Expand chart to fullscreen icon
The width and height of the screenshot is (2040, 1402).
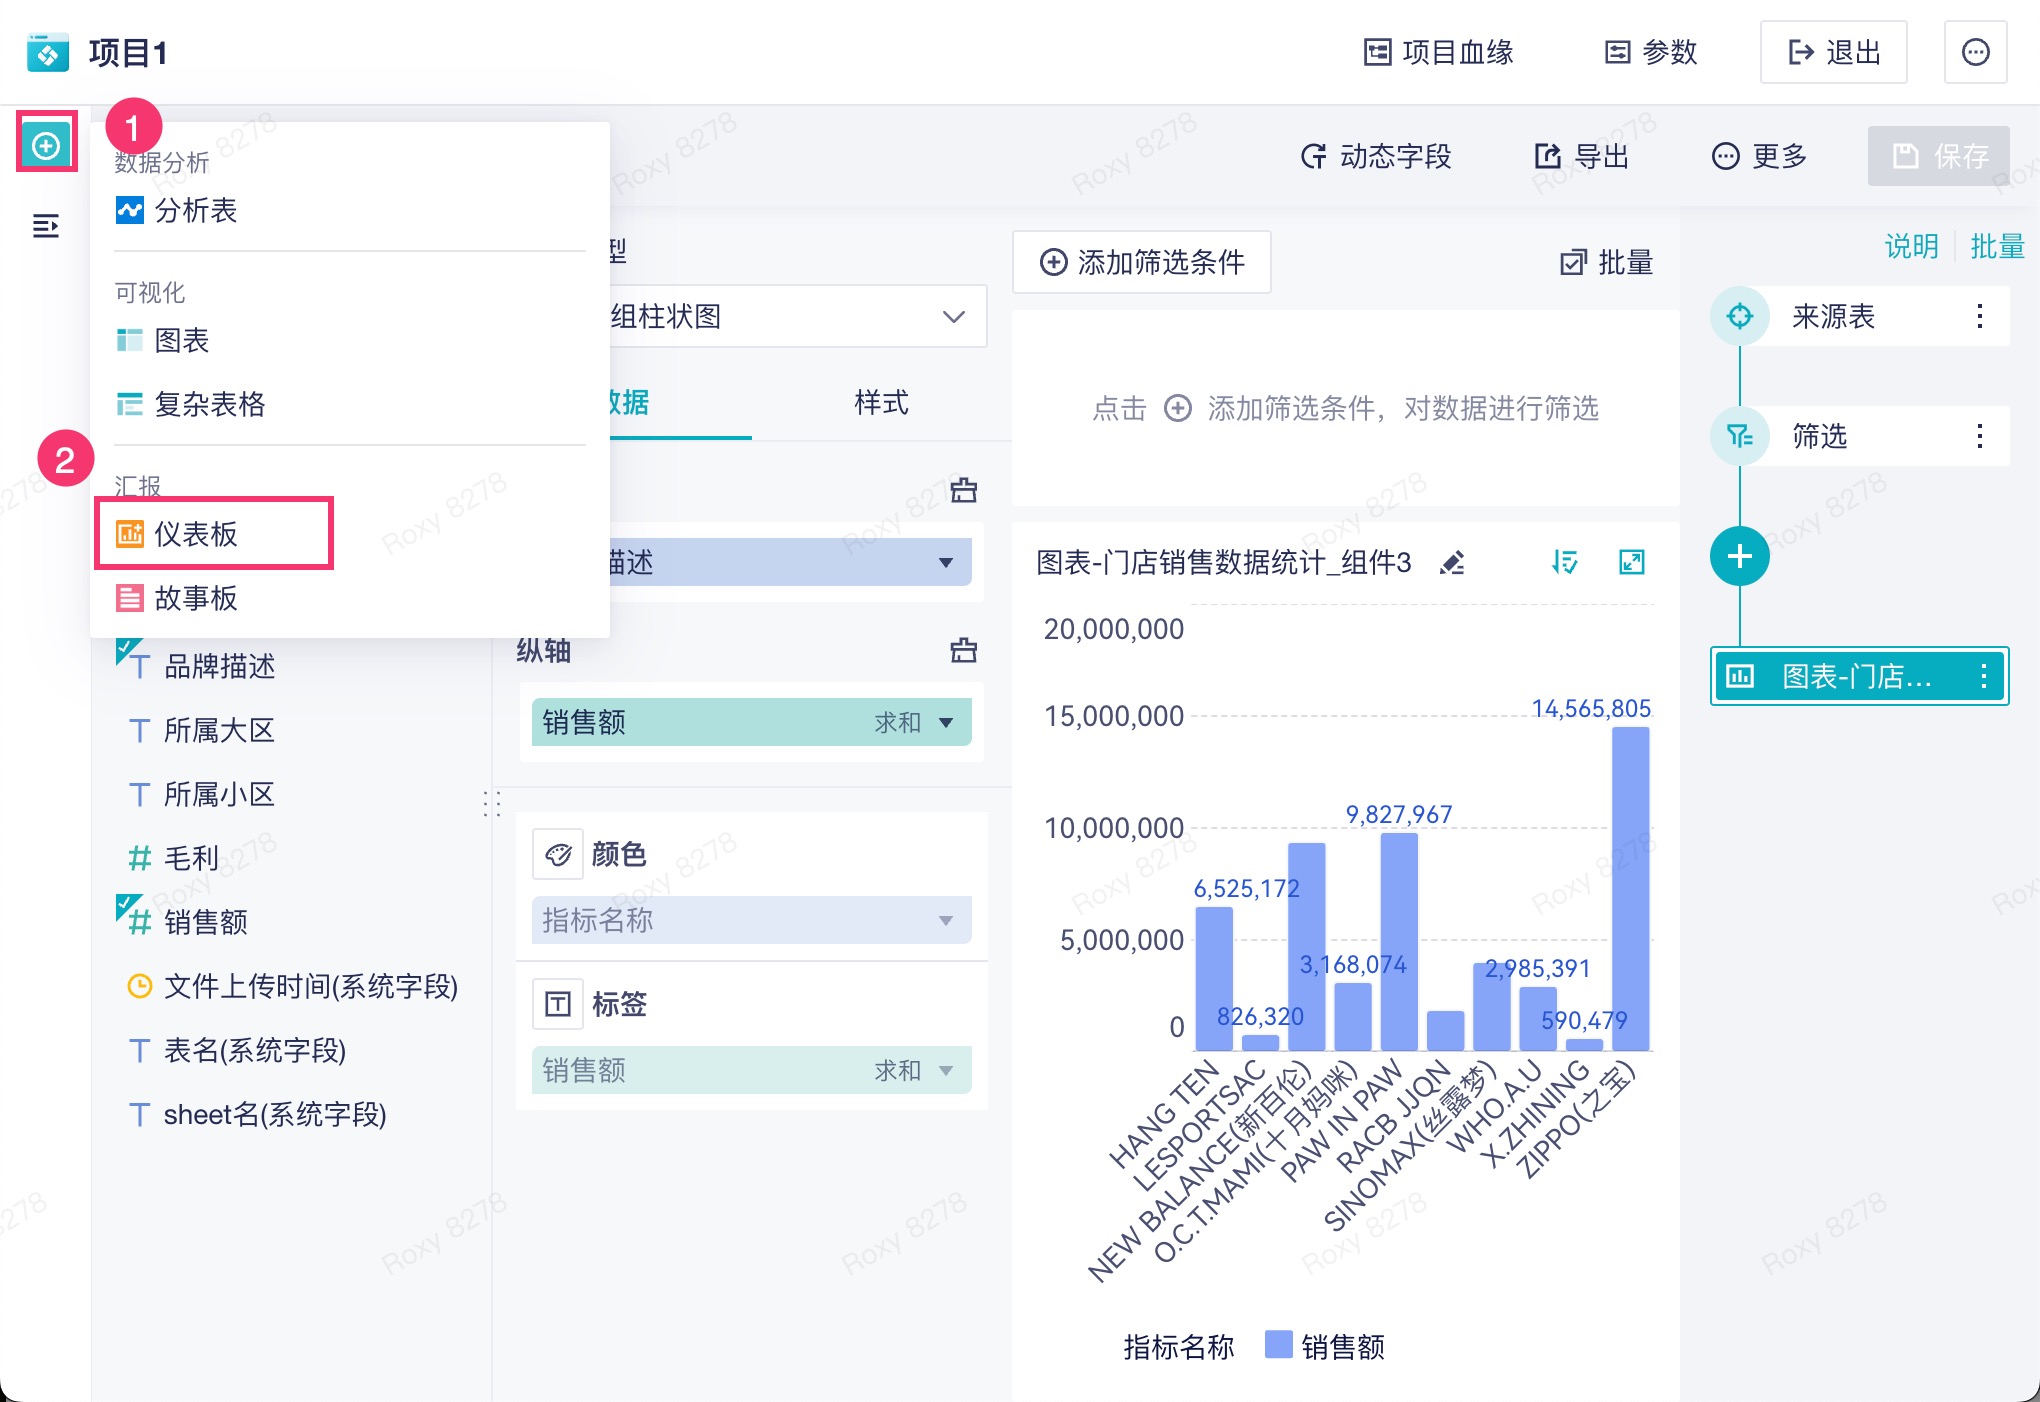tap(1631, 562)
